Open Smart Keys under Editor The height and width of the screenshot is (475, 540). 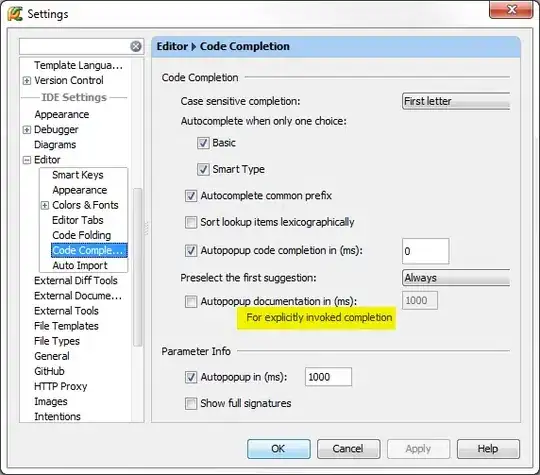pyautogui.click(x=78, y=175)
